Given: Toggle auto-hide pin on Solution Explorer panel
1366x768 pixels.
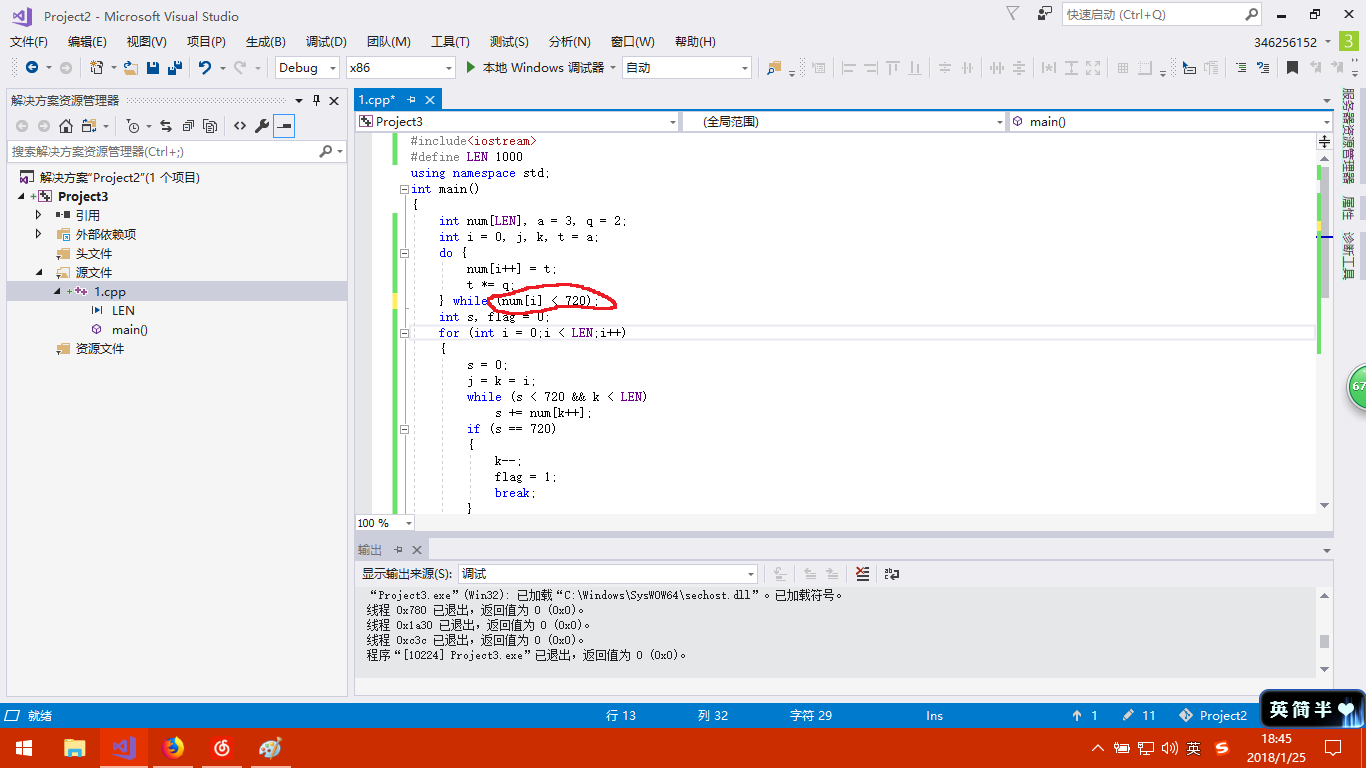Looking at the screenshot, I should coord(317,100).
